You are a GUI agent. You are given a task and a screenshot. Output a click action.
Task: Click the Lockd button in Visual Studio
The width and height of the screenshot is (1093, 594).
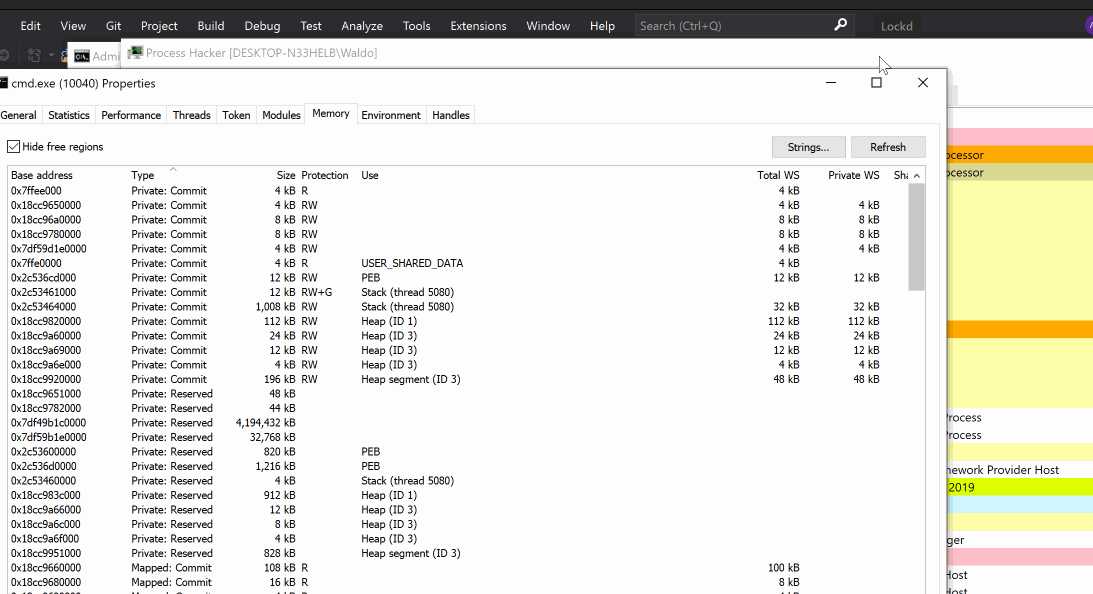(896, 26)
